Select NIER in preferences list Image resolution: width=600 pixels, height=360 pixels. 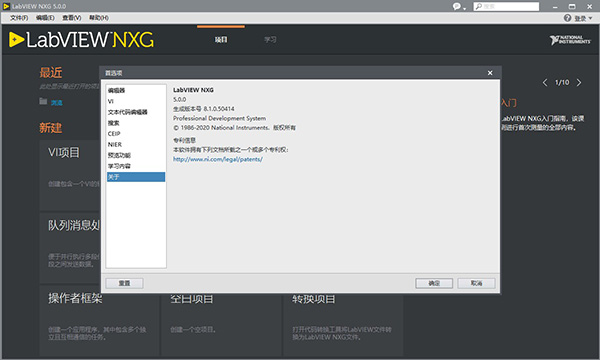click(x=136, y=145)
